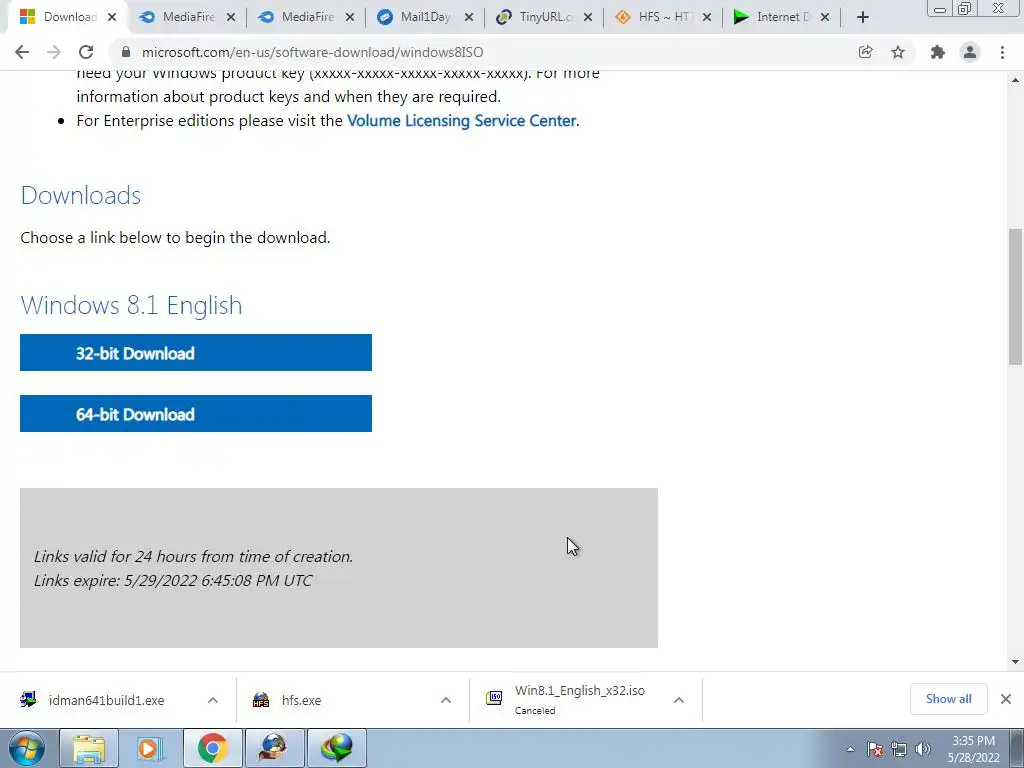Open HFS globe-and-person taskbar app
The image size is (1024, 768).
coord(274,748)
